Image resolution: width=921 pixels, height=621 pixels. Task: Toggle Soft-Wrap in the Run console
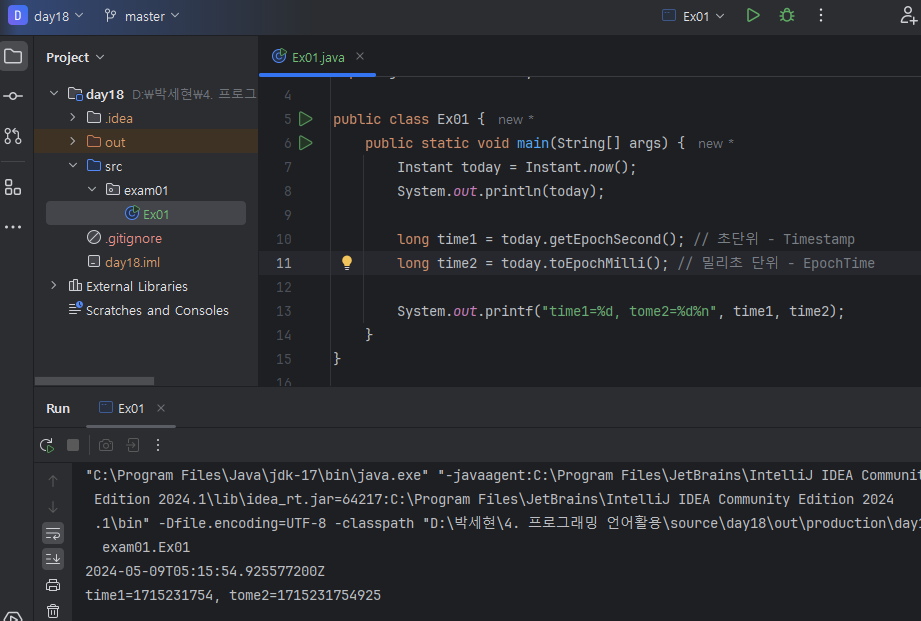pos(53,532)
